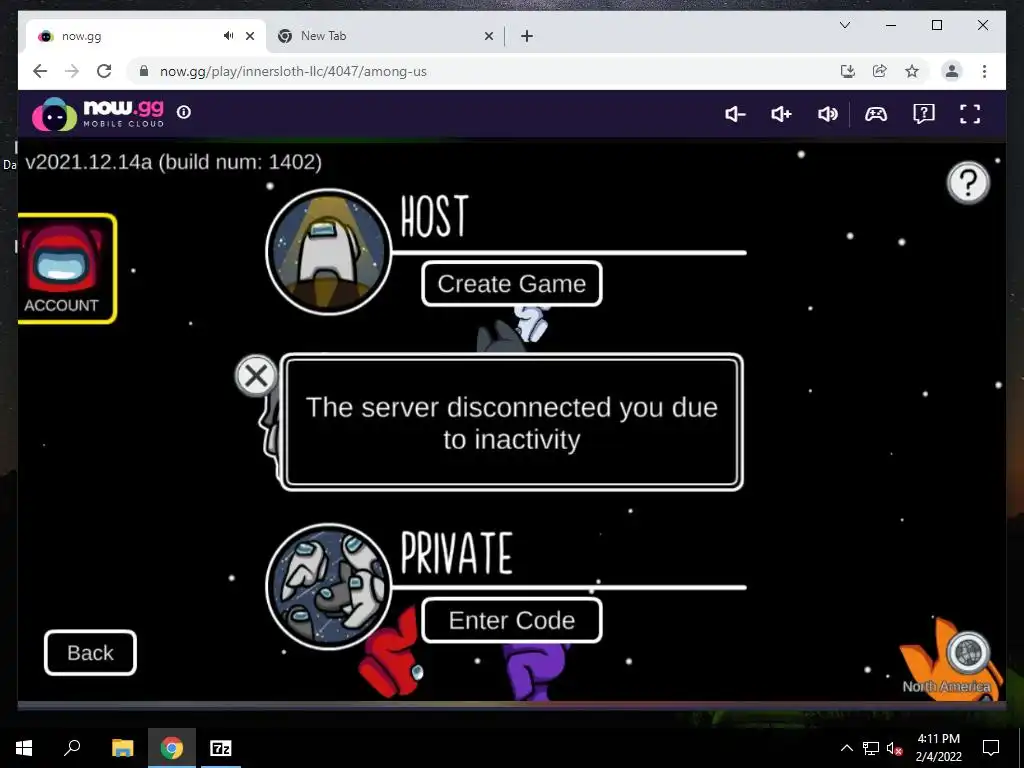Open 7-Zip from the taskbar
The image size is (1024, 768).
(221, 748)
